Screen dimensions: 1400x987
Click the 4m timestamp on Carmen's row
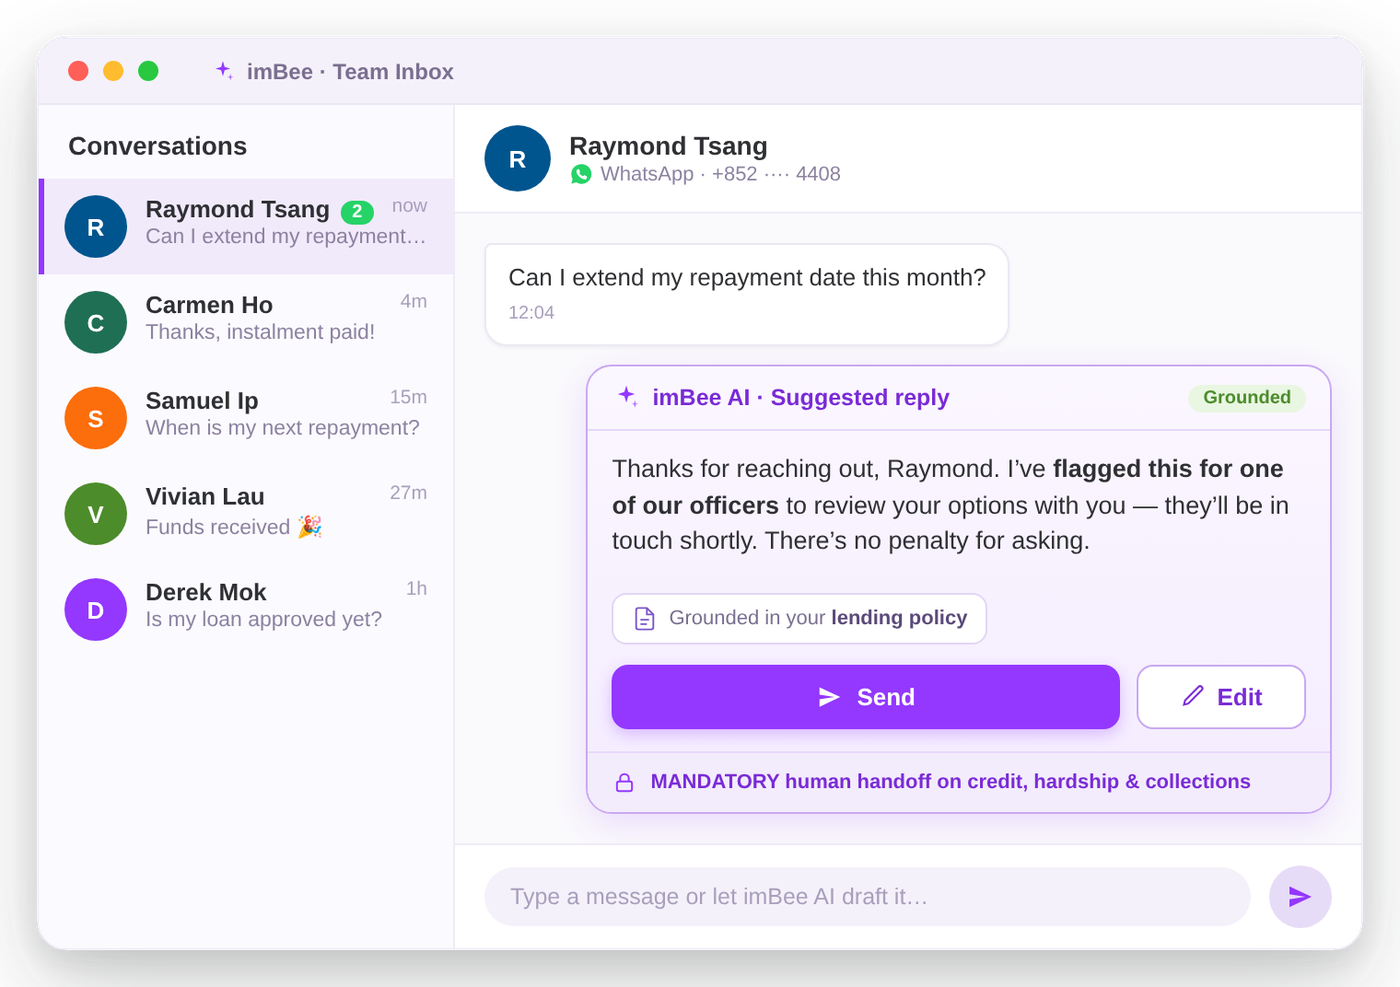413,301
